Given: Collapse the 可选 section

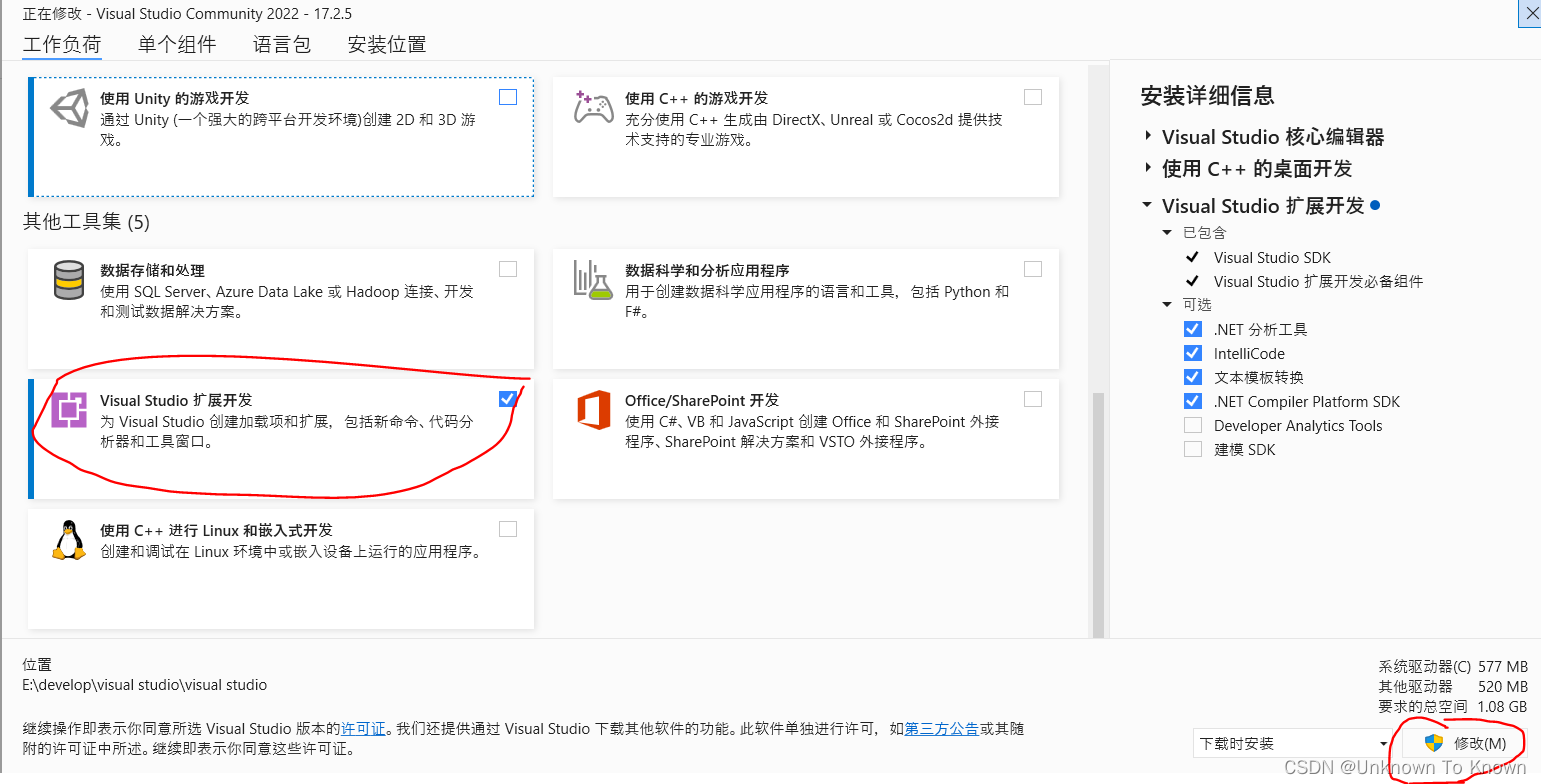Looking at the screenshot, I should (x=1167, y=305).
